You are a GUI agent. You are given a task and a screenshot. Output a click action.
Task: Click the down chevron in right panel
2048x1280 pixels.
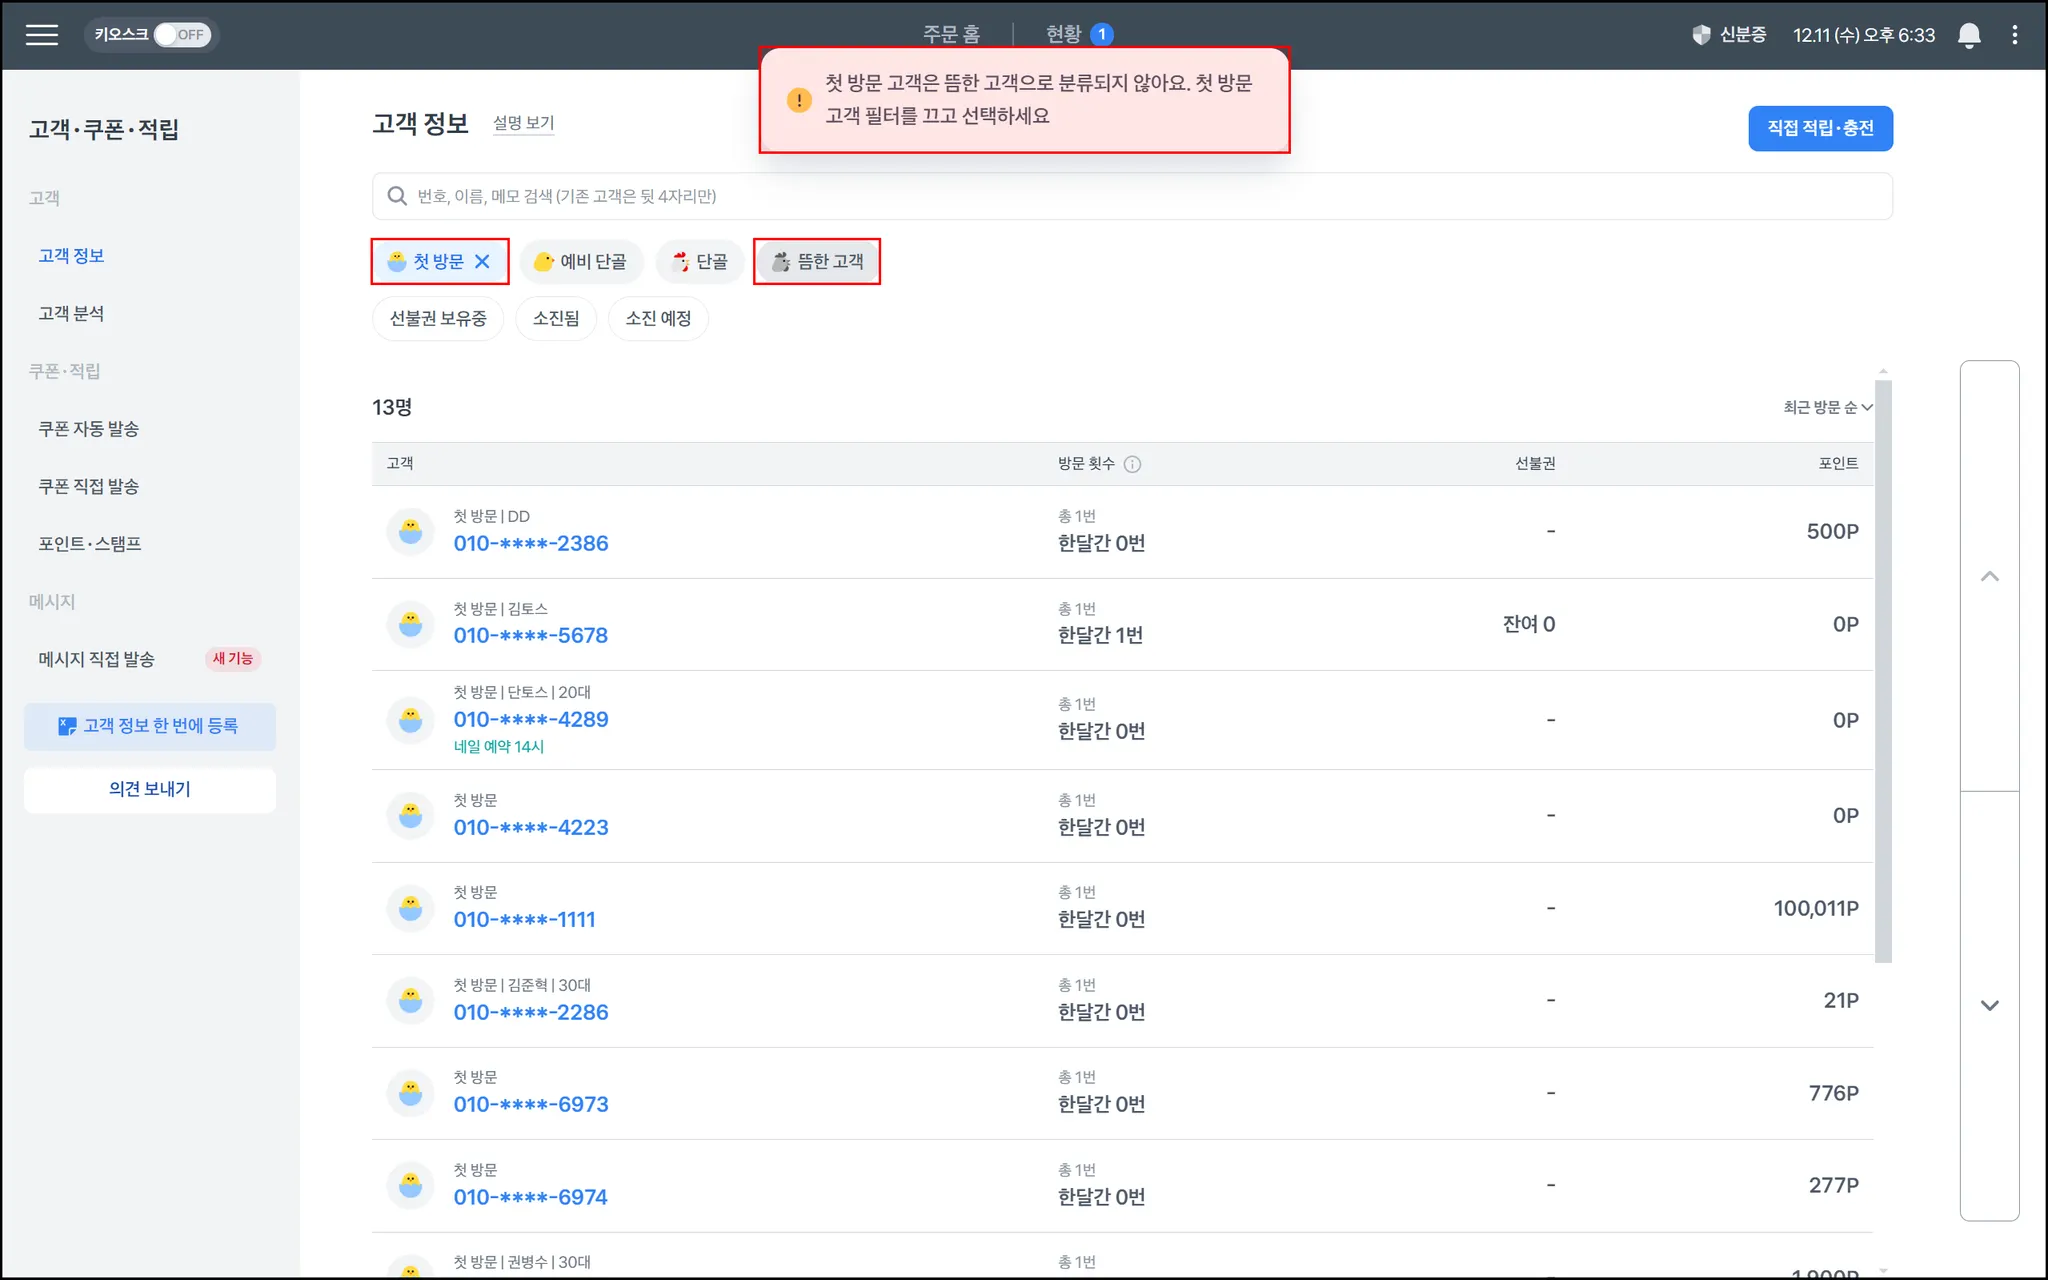tap(1989, 1005)
